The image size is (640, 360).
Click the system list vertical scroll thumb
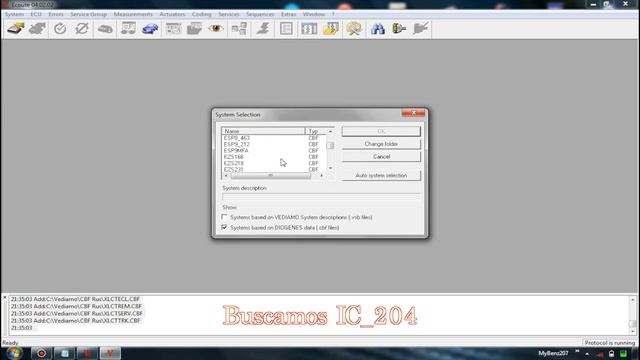[330, 145]
